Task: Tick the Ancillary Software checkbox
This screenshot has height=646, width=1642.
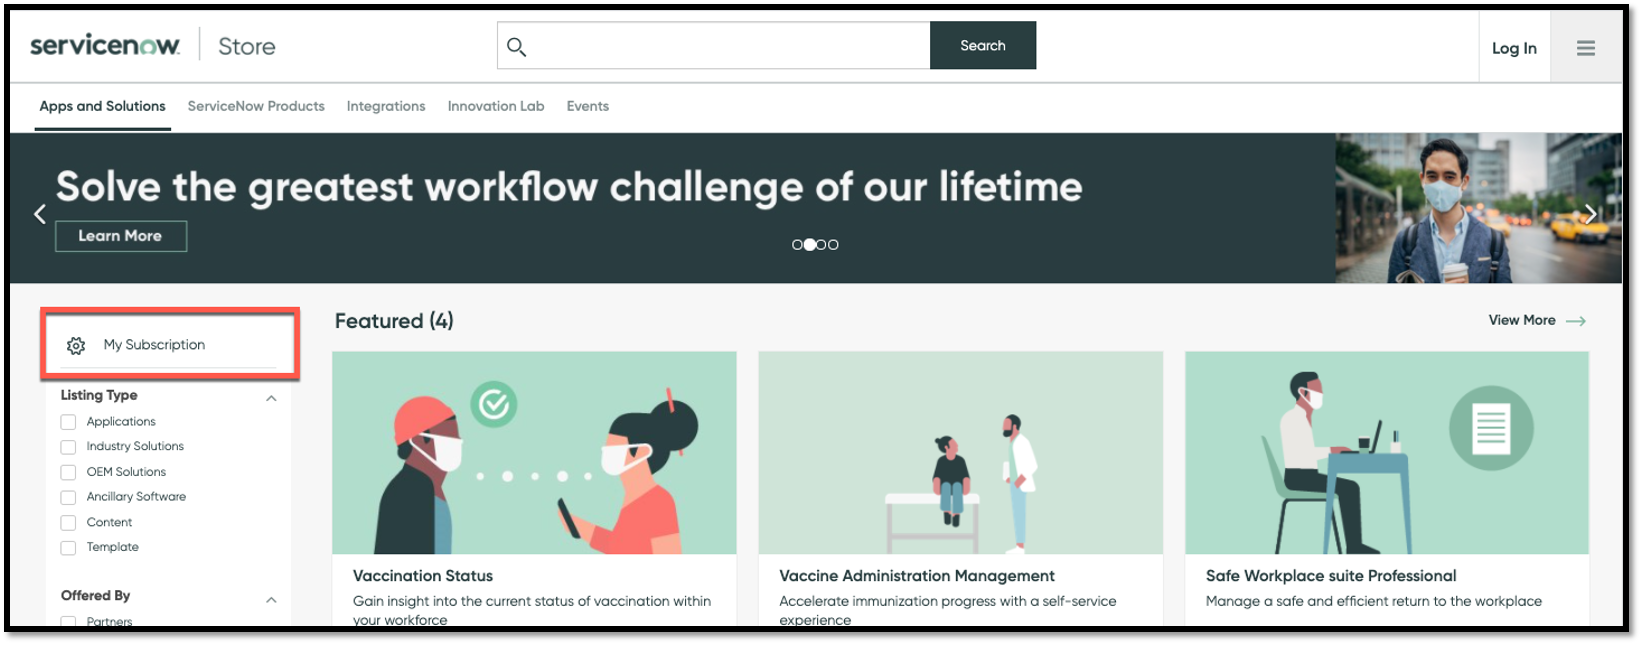Action: coord(68,497)
